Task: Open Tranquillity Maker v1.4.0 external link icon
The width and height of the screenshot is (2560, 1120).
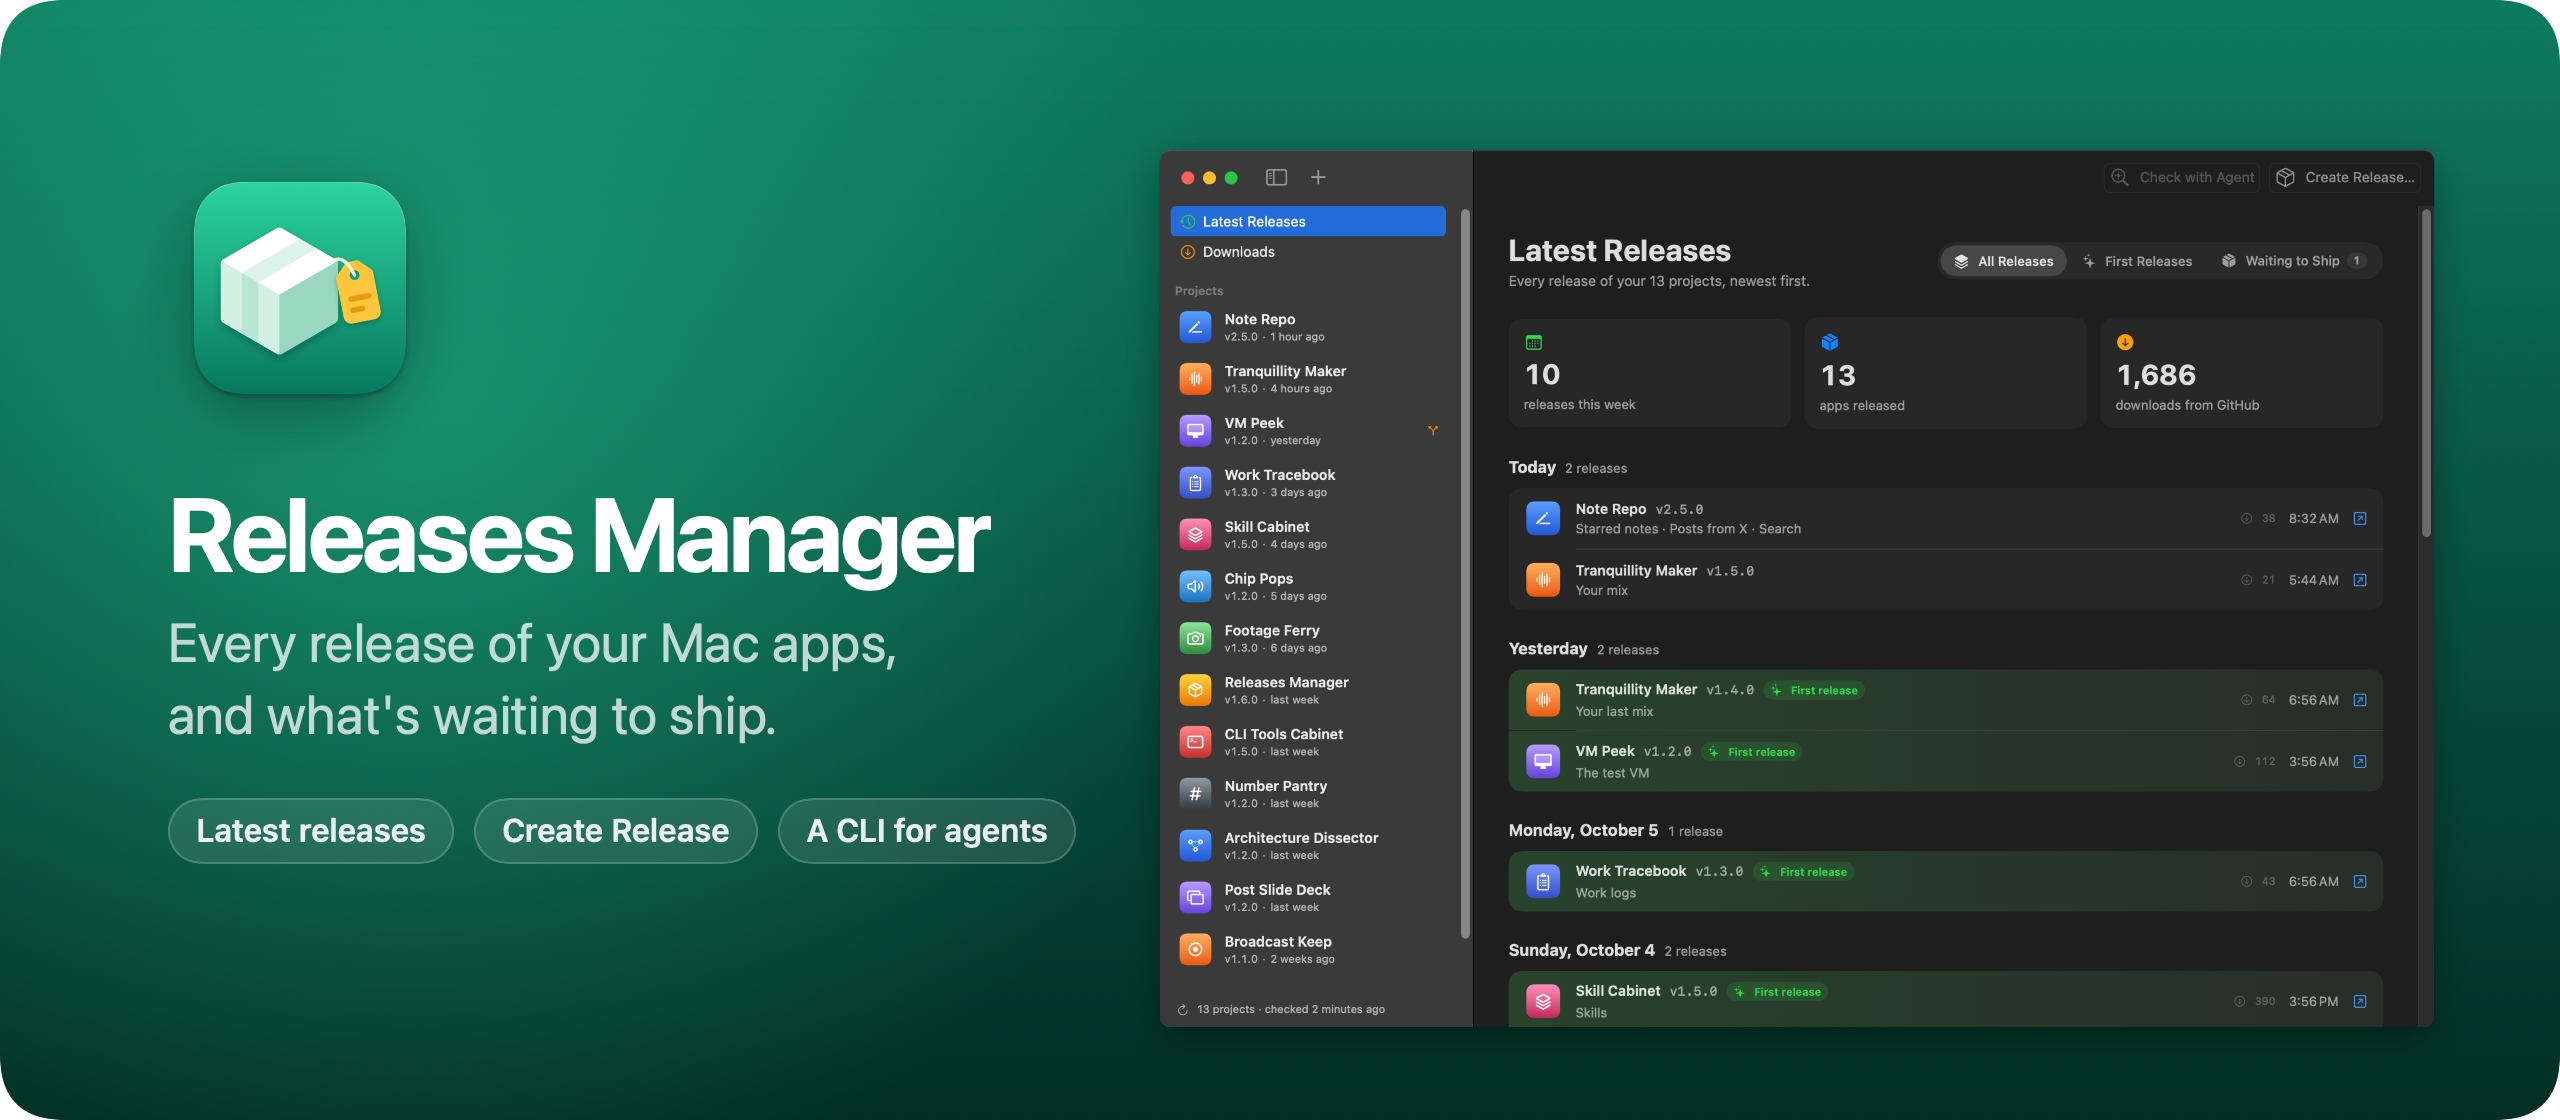Action: click(x=2360, y=700)
